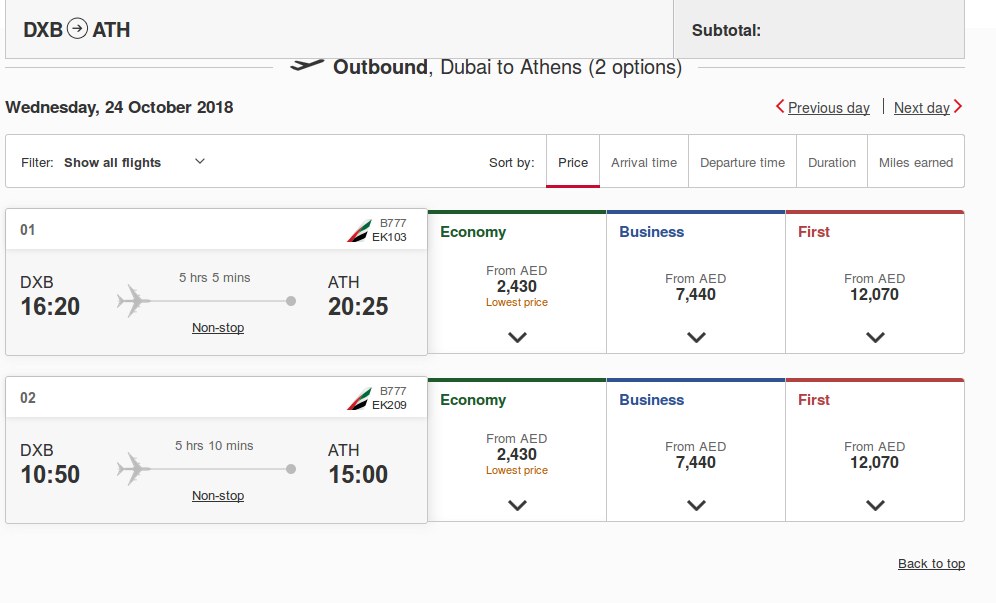The height and width of the screenshot is (603, 996).
Task: Sort flights by Duration
Action: pos(832,162)
